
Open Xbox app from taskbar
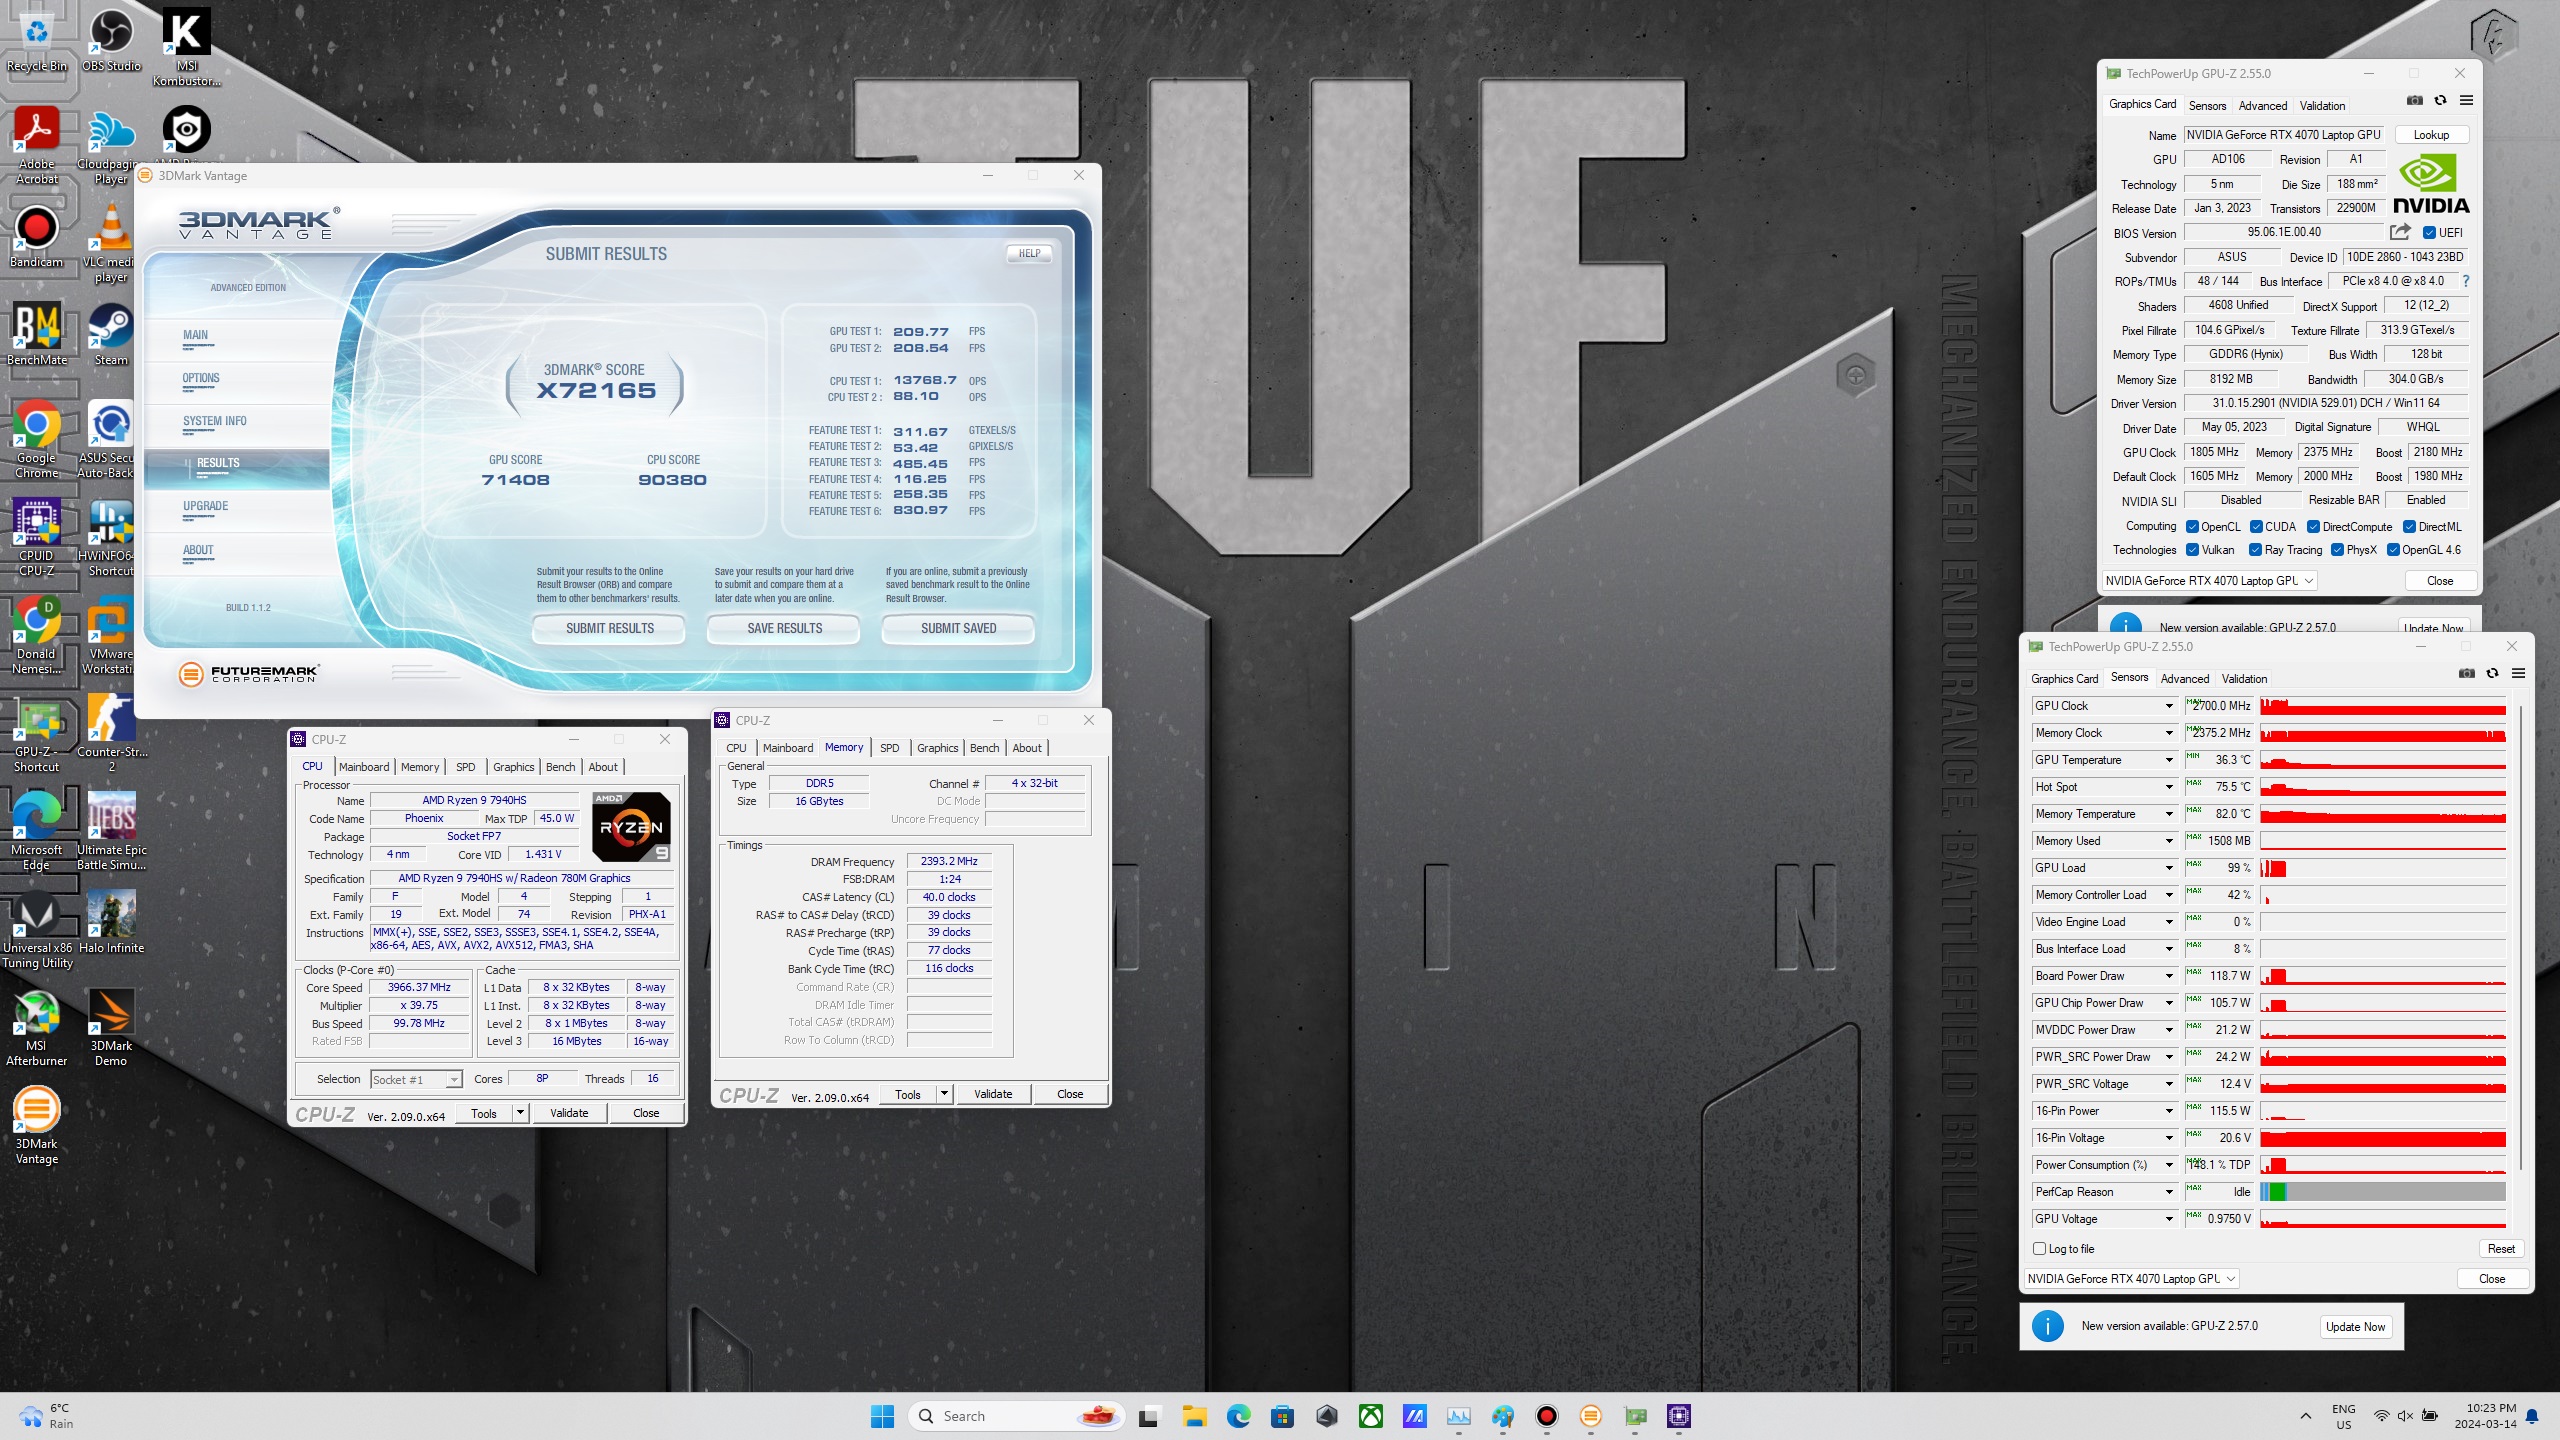(x=1370, y=1416)
